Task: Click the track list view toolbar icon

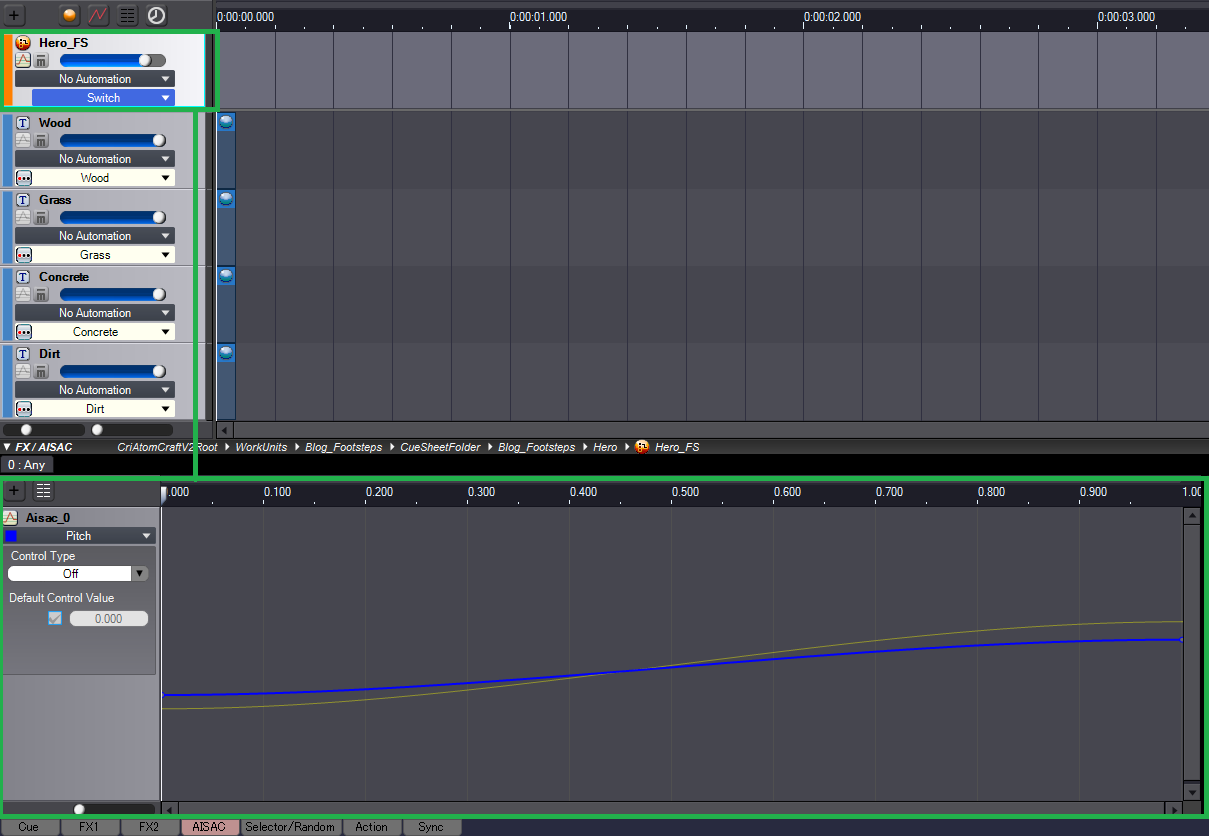Action: click(x=127, y=15)
